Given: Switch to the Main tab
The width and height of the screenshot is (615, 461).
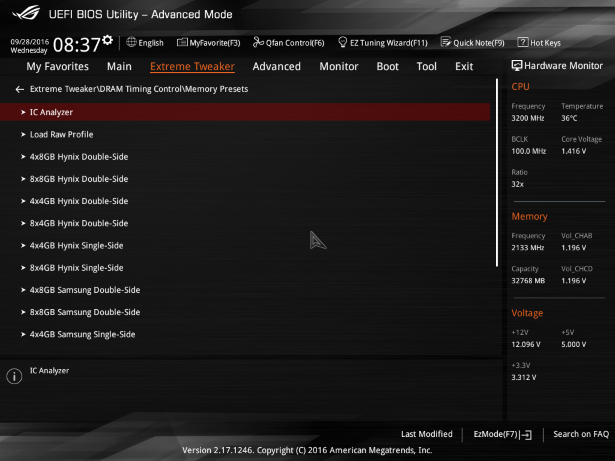Looking at the screenshot, I should pyautogui.click(x=119, y=66).
